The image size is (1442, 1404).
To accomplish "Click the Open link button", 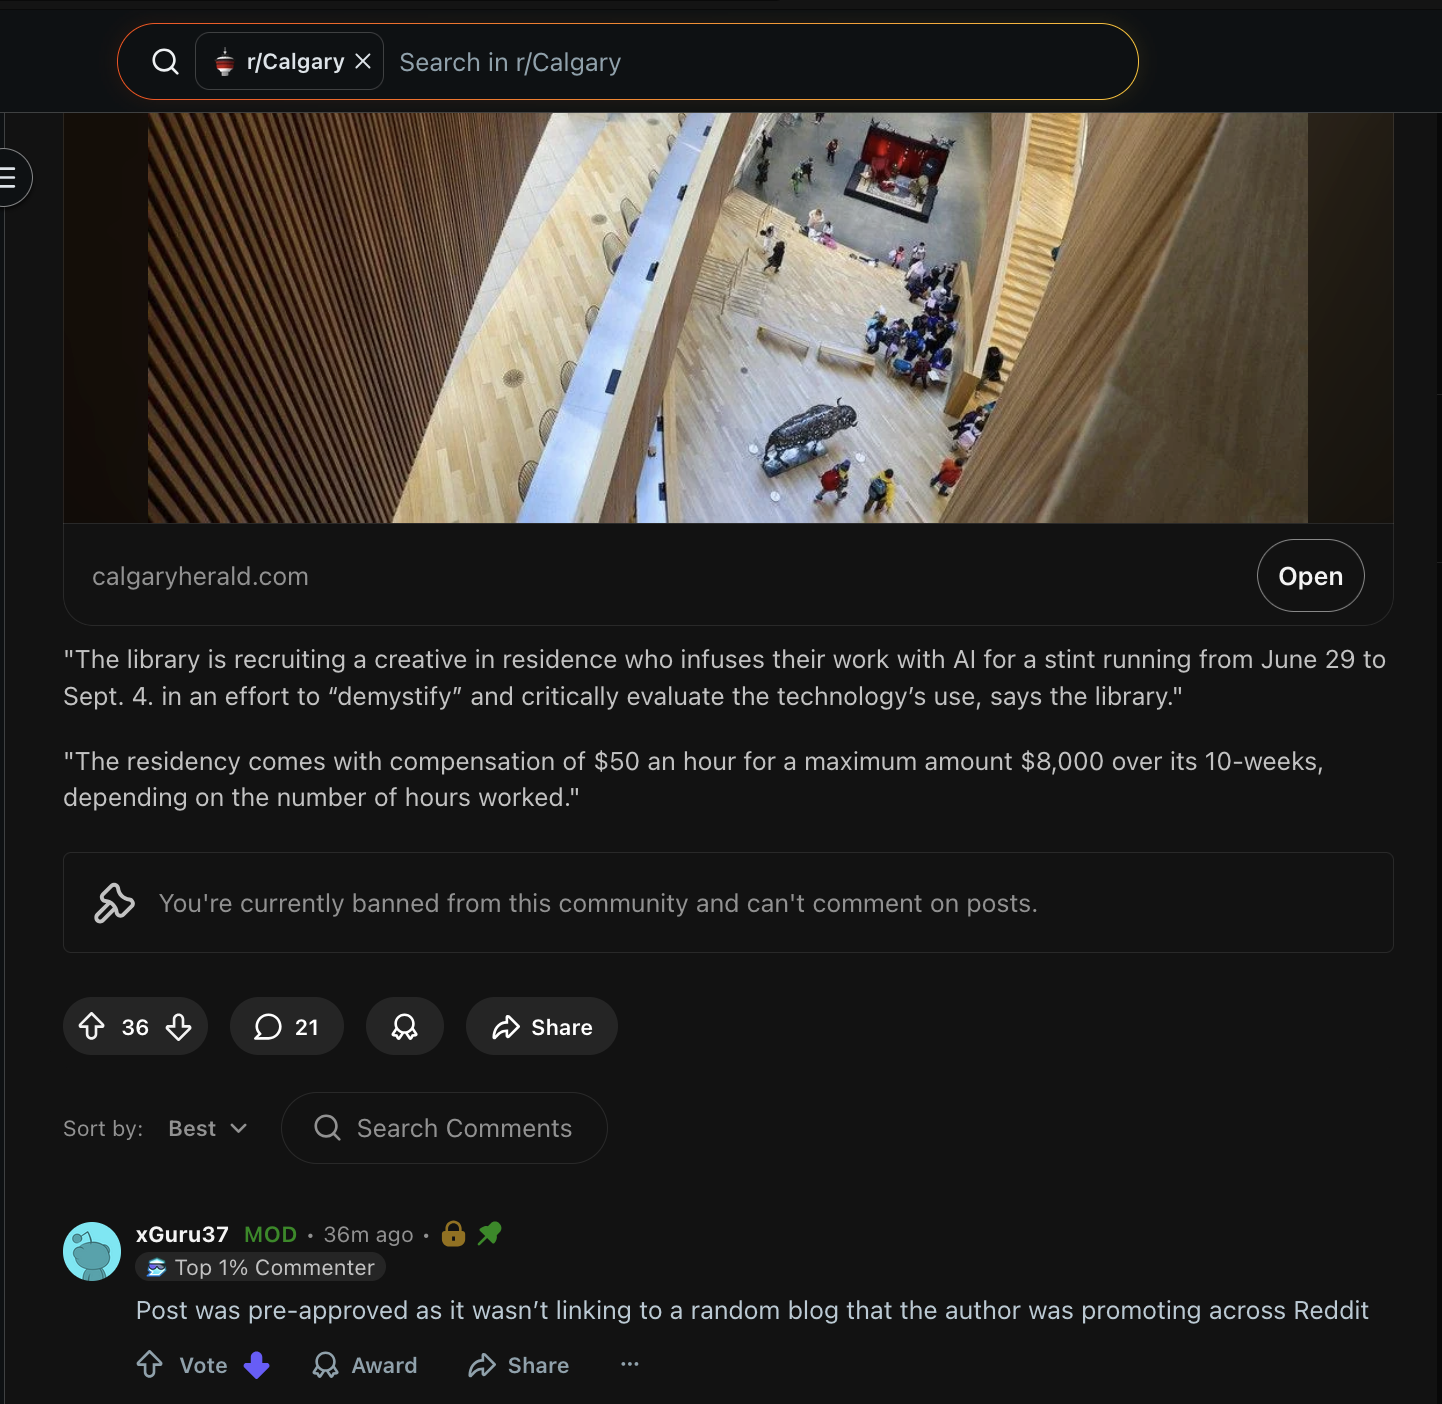I will [x=1310, y=576].
